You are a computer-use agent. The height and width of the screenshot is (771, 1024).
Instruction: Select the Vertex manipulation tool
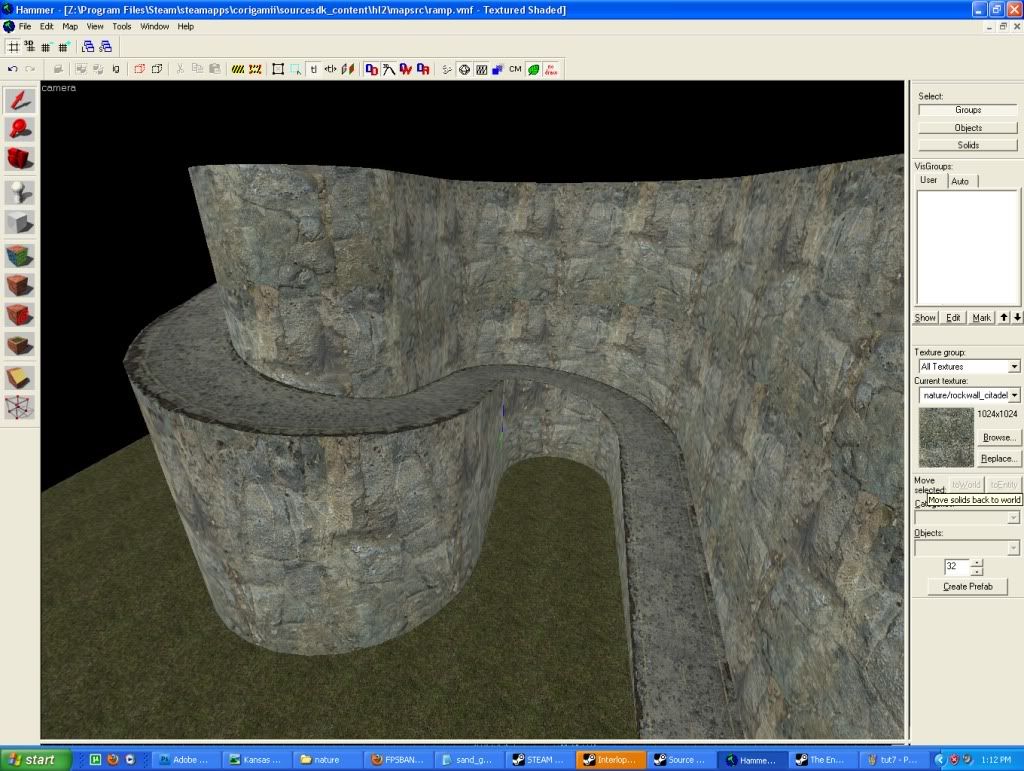pos(19,408)
